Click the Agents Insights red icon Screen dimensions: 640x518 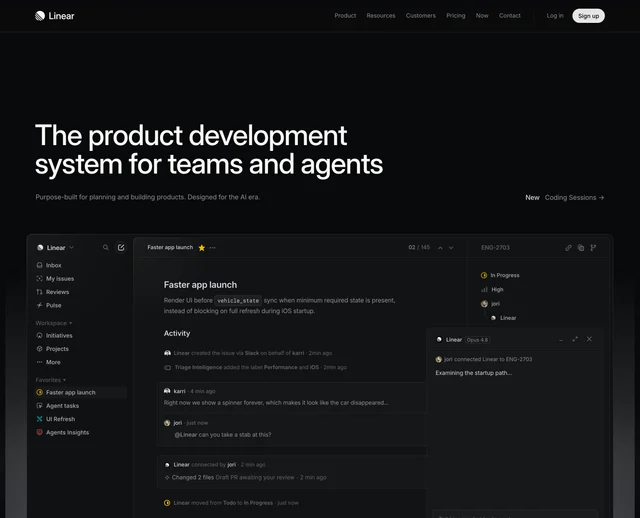(40, 432)
